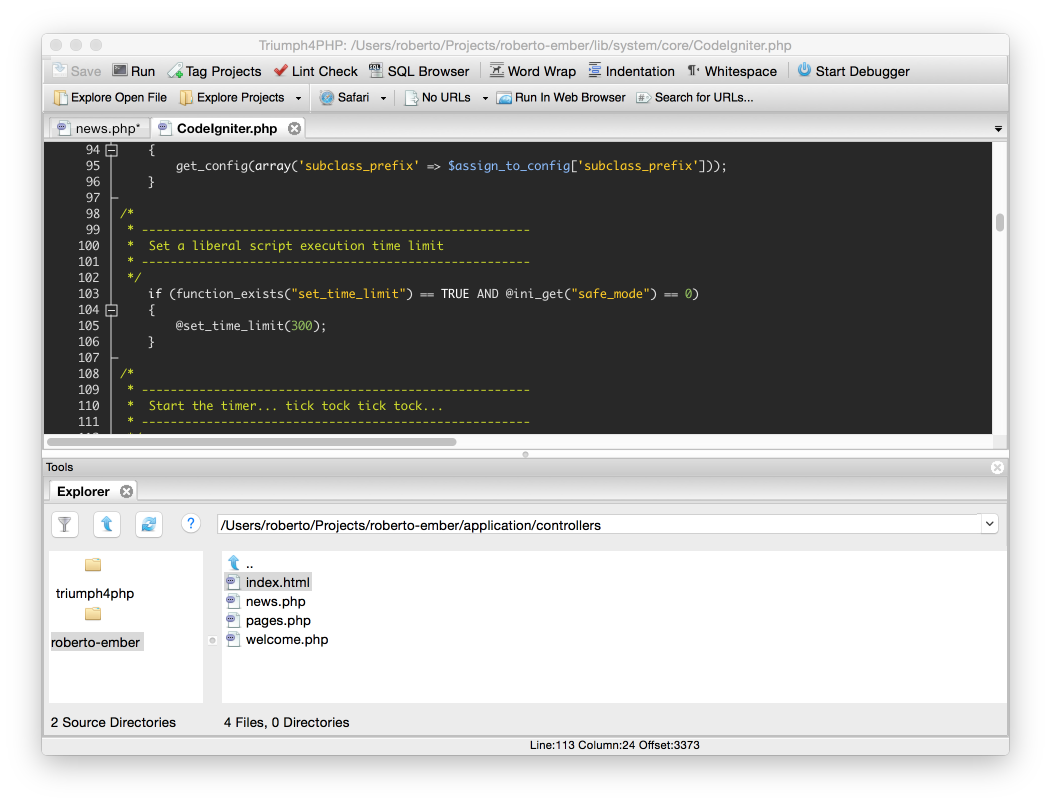
Task: Click Run In Web Browser
Action: (561, 98)
